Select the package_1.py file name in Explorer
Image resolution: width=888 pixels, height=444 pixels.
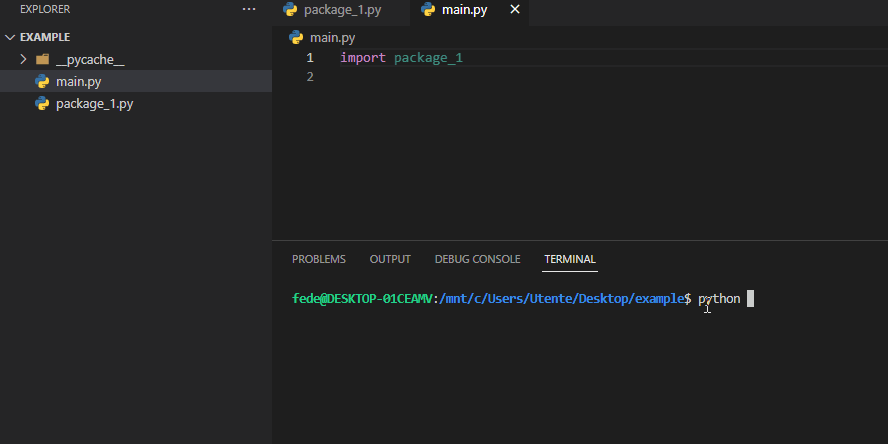[94, 104]
